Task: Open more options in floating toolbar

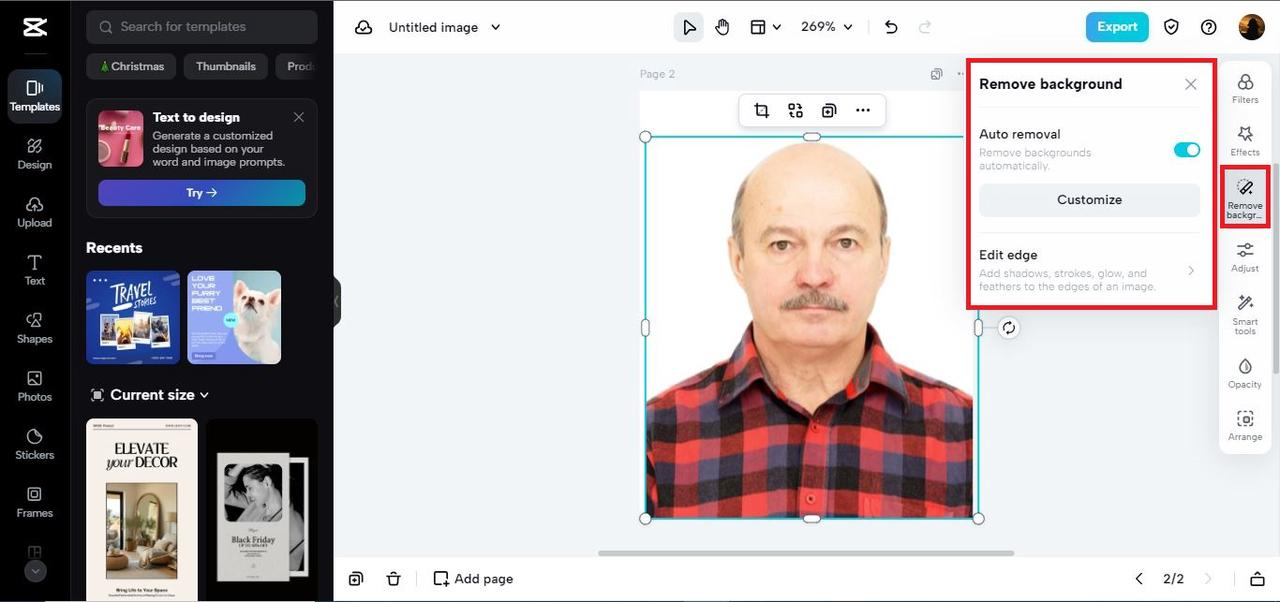Action: [863, 110]
